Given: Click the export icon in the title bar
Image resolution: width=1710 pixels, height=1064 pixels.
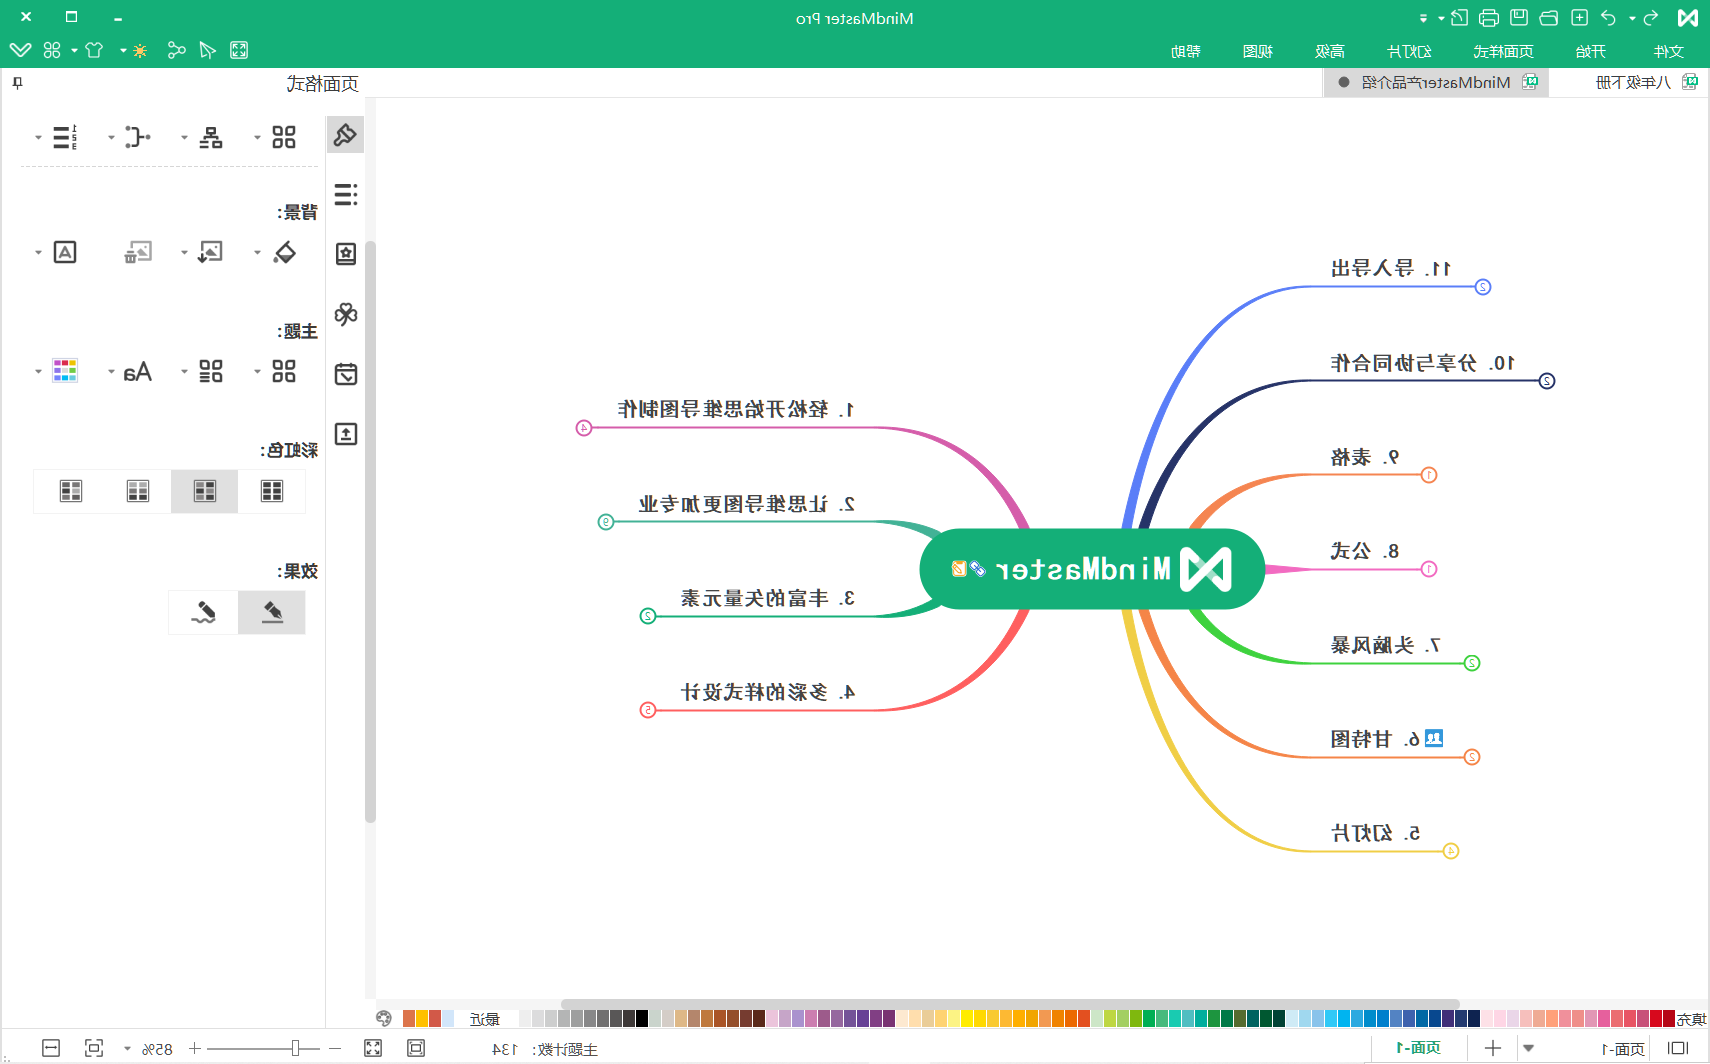Looking at the screenshot, I should coord(1459,18).
